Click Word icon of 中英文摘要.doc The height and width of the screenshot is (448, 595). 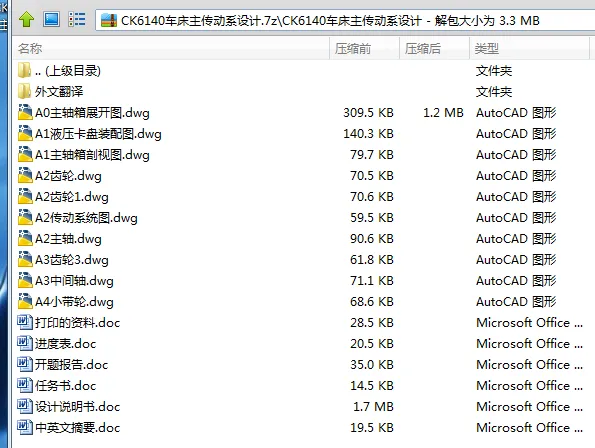(x=25, y=427)
